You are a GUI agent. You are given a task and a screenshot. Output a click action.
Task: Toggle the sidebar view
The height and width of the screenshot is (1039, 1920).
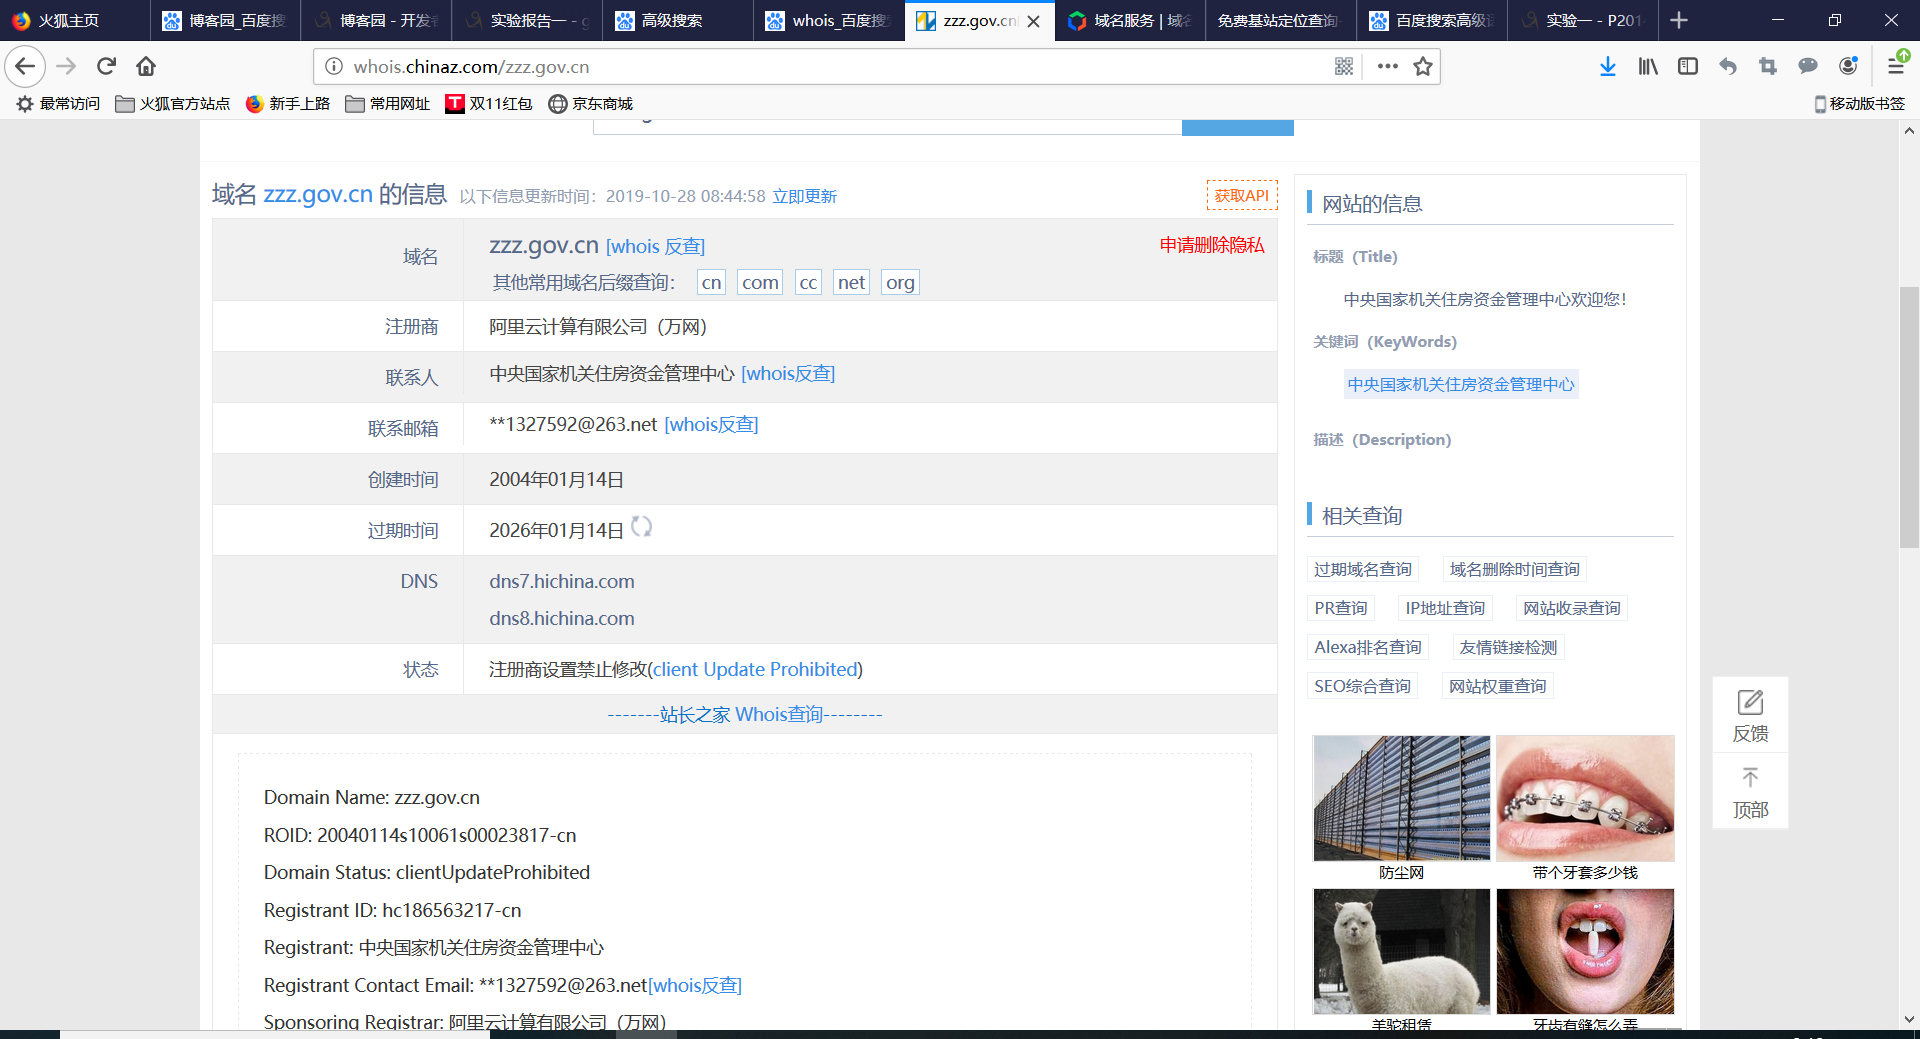[x=1688, y=66]
